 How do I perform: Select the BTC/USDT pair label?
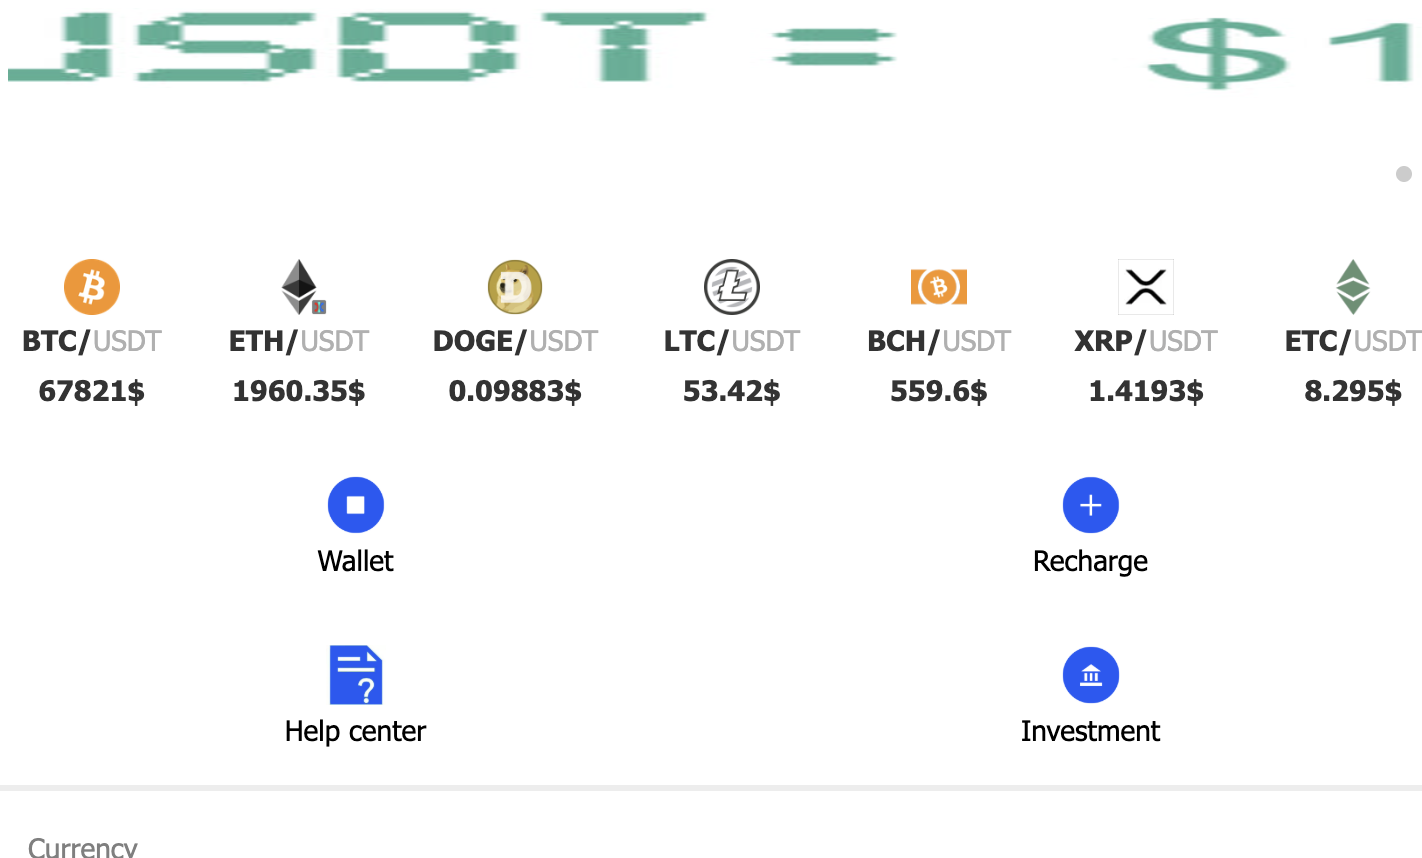click(92, 341)
